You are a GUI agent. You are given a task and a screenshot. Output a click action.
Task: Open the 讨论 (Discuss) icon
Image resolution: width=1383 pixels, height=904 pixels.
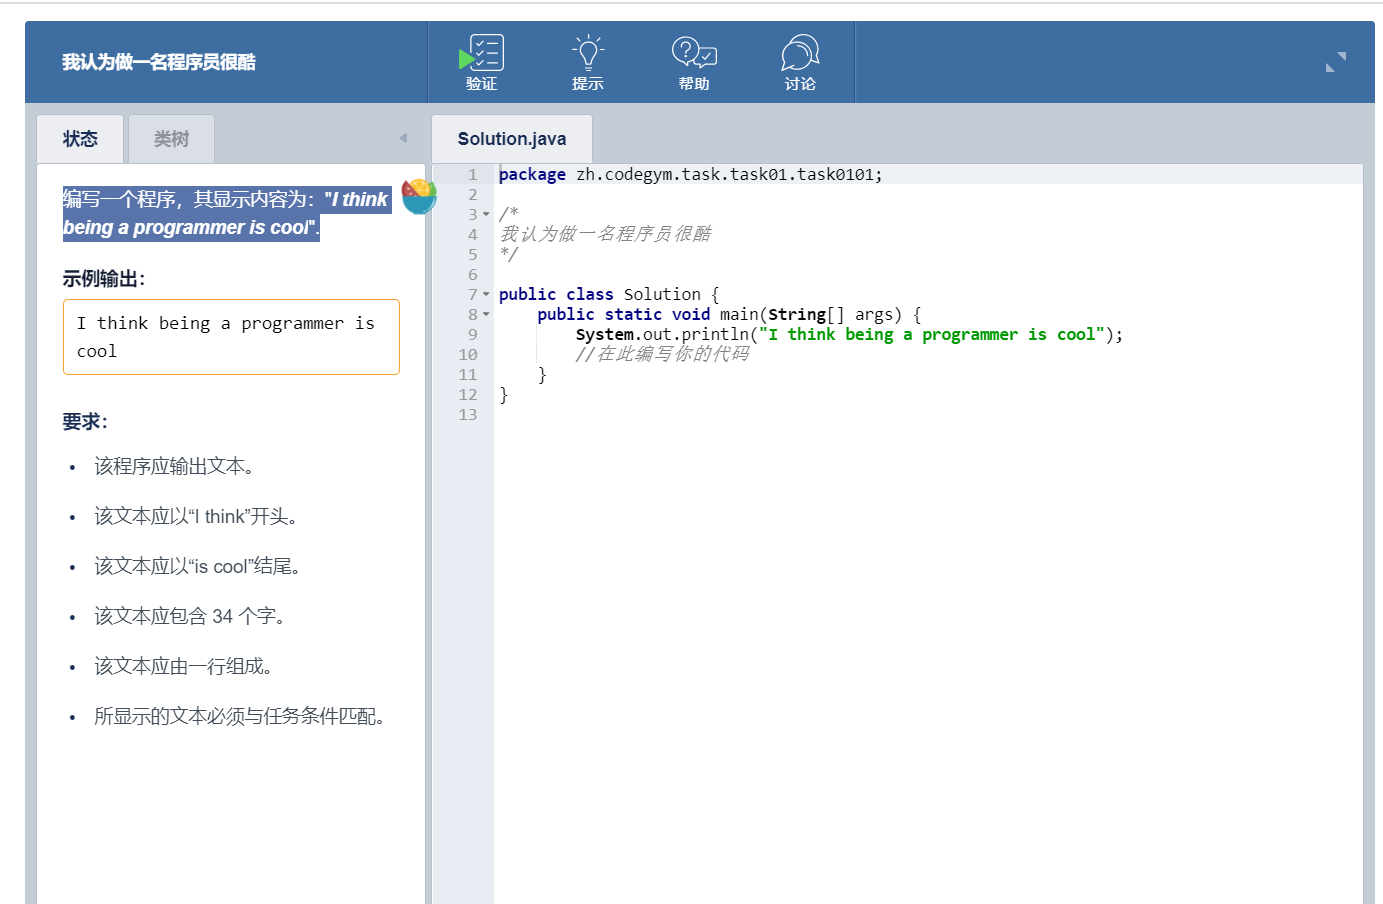[x=800, y=62]
